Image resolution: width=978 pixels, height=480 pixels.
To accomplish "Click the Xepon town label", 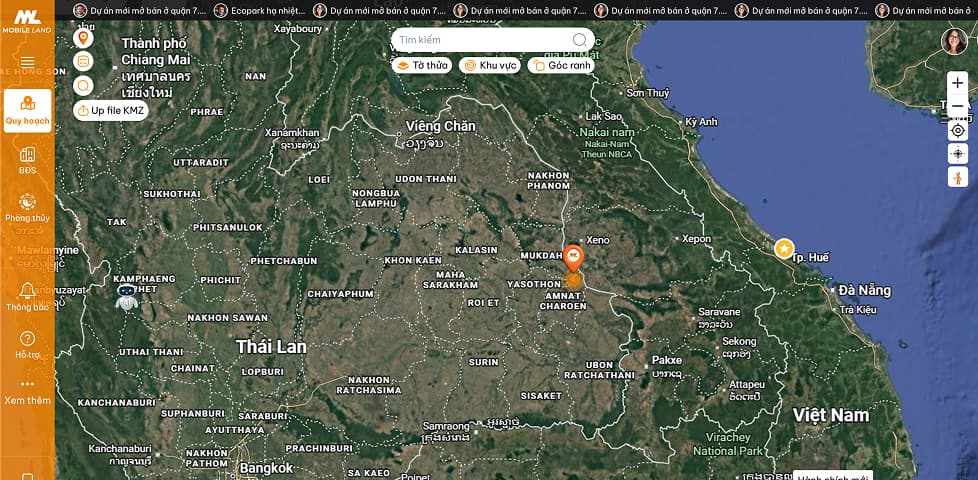I will coord(696,239).
